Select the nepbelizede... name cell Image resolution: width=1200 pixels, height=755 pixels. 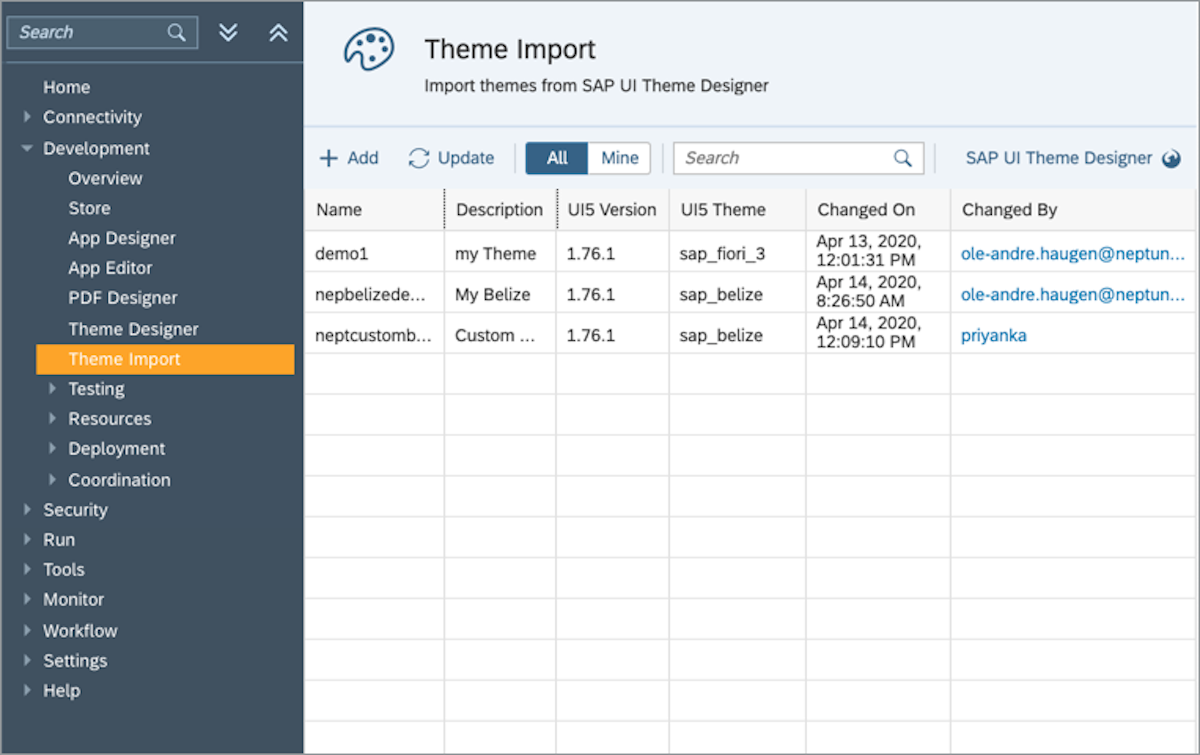point(374,295)
